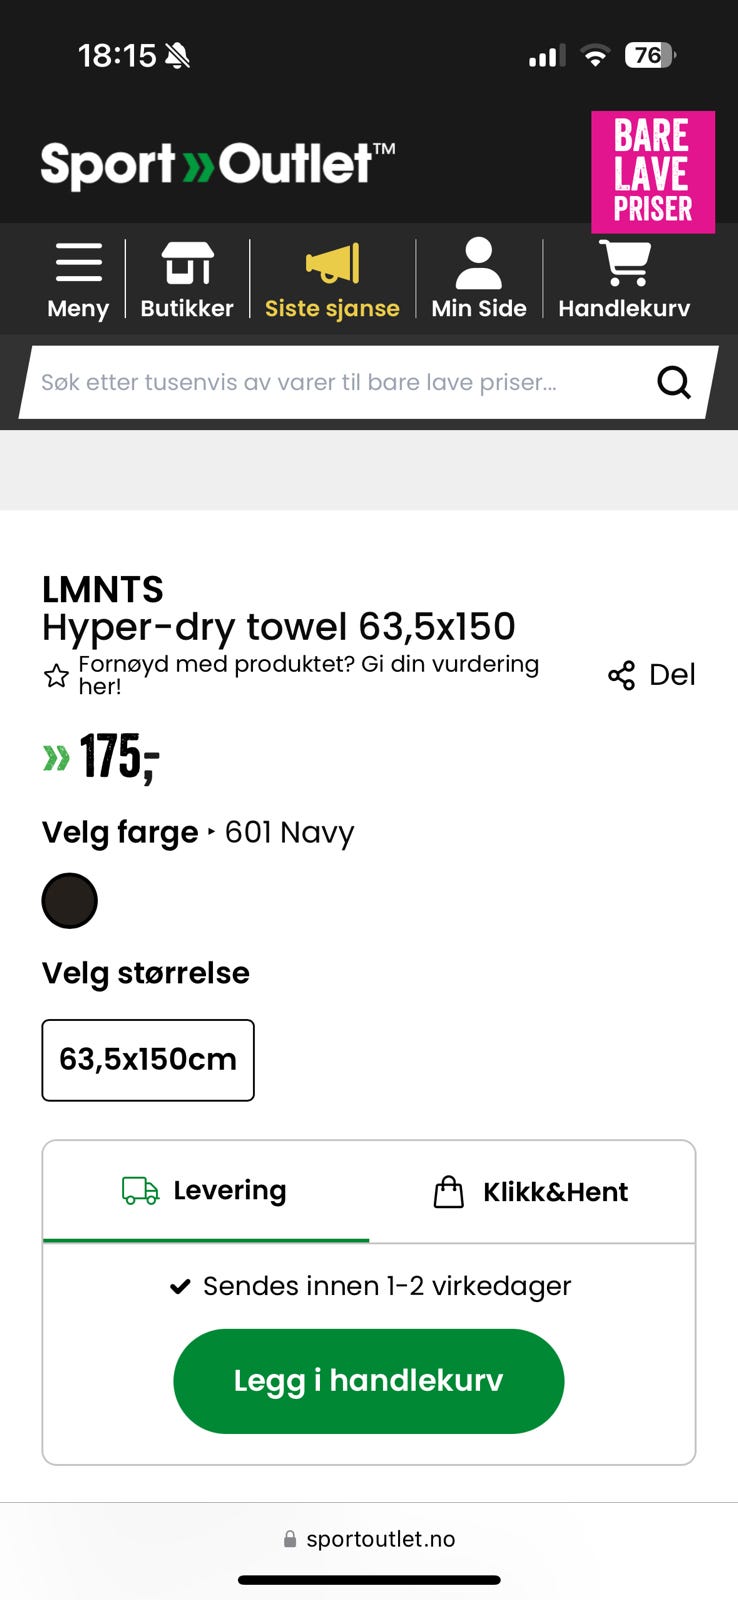Tap the Sport Outlet logo
Viewport: 738px width, 1600px height.
(217, 165)
